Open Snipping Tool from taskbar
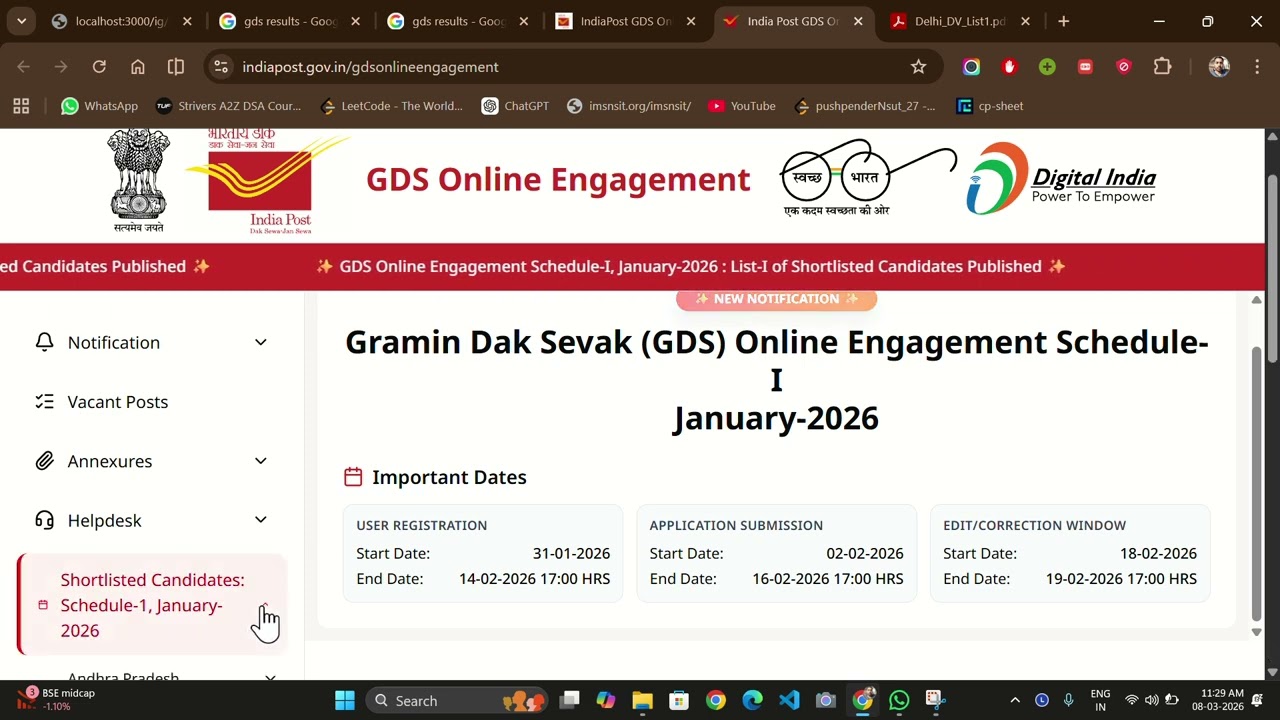Viewport: 1280px width, 720px height. coord(935,701)
